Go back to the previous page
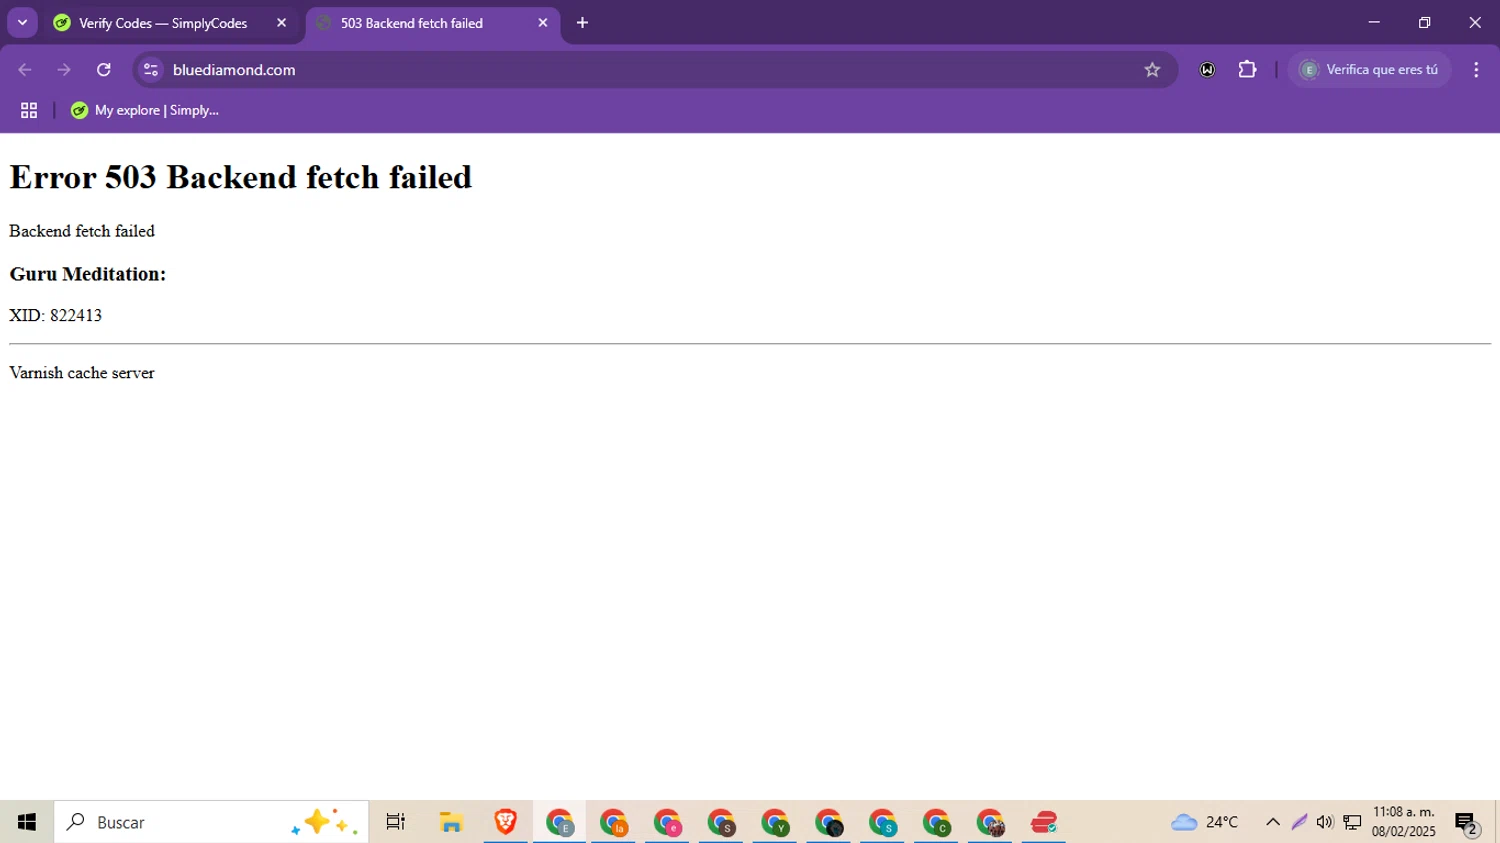This screenshot has height=843, width=1500. click(x=25, y=70)
